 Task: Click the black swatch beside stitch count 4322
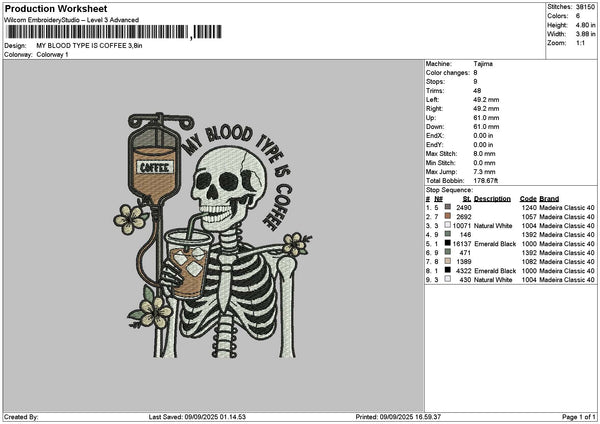pyautogui.click(x=447, y=270)
